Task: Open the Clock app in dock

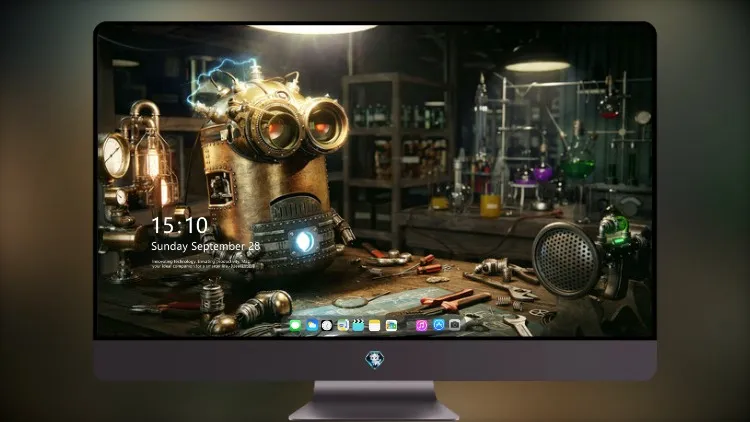Action: (x=327, y=325)
